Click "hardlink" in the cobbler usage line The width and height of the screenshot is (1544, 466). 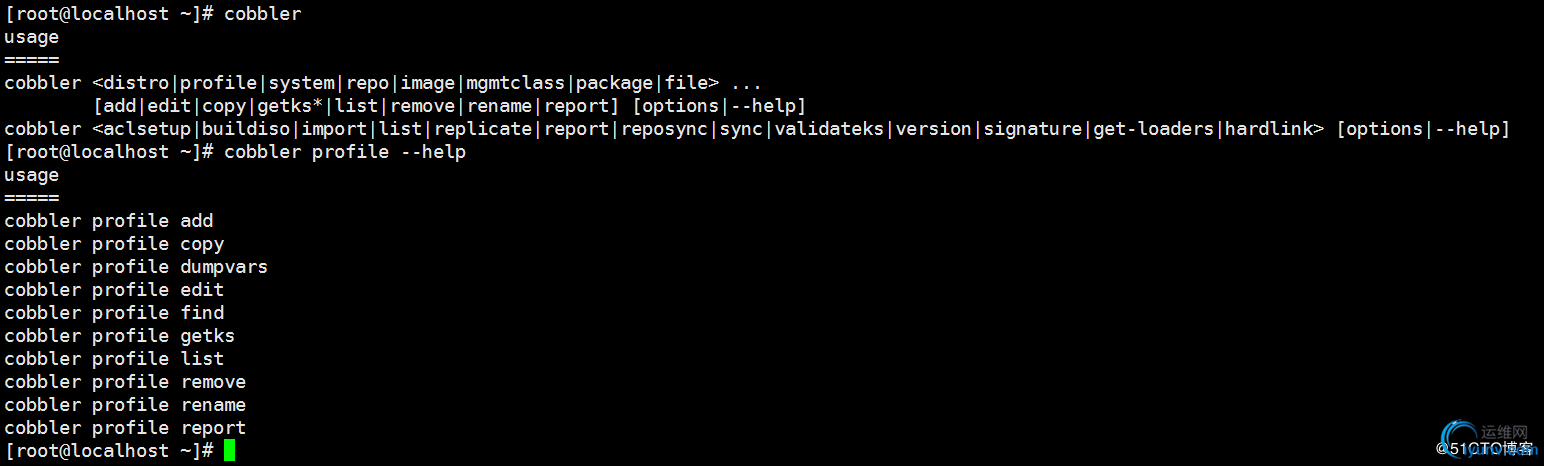click(1268, 129)
